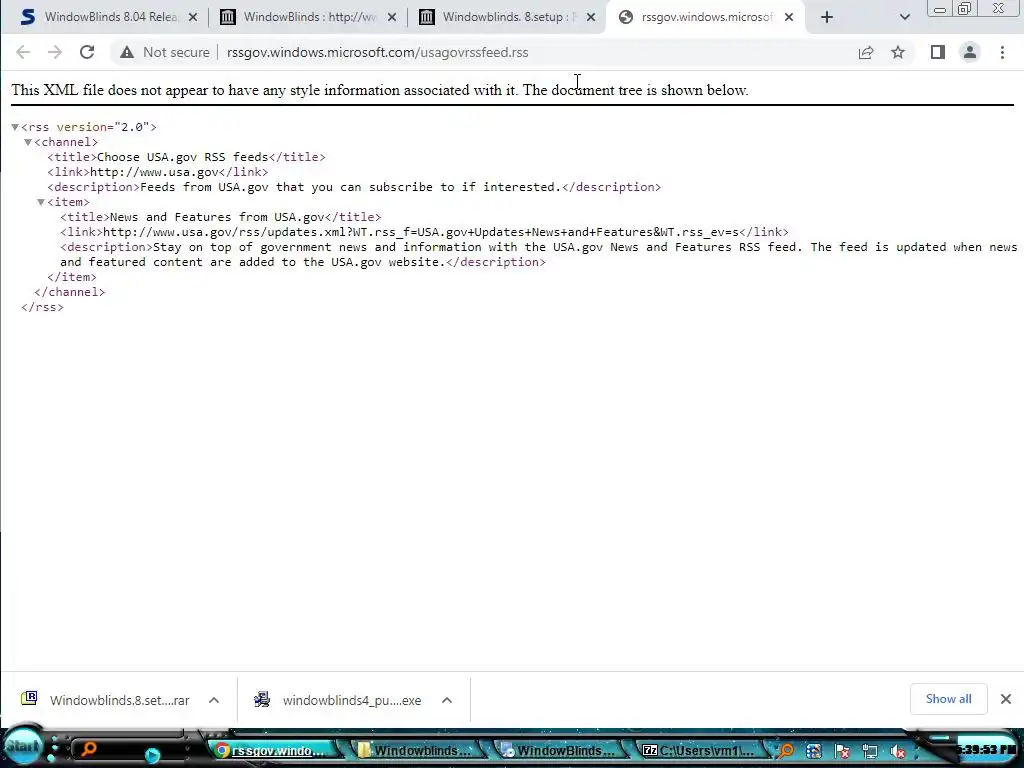Select the rssgov.windows.microsoft tab
The image size is (1024, 768).
(x=705, y=17)
